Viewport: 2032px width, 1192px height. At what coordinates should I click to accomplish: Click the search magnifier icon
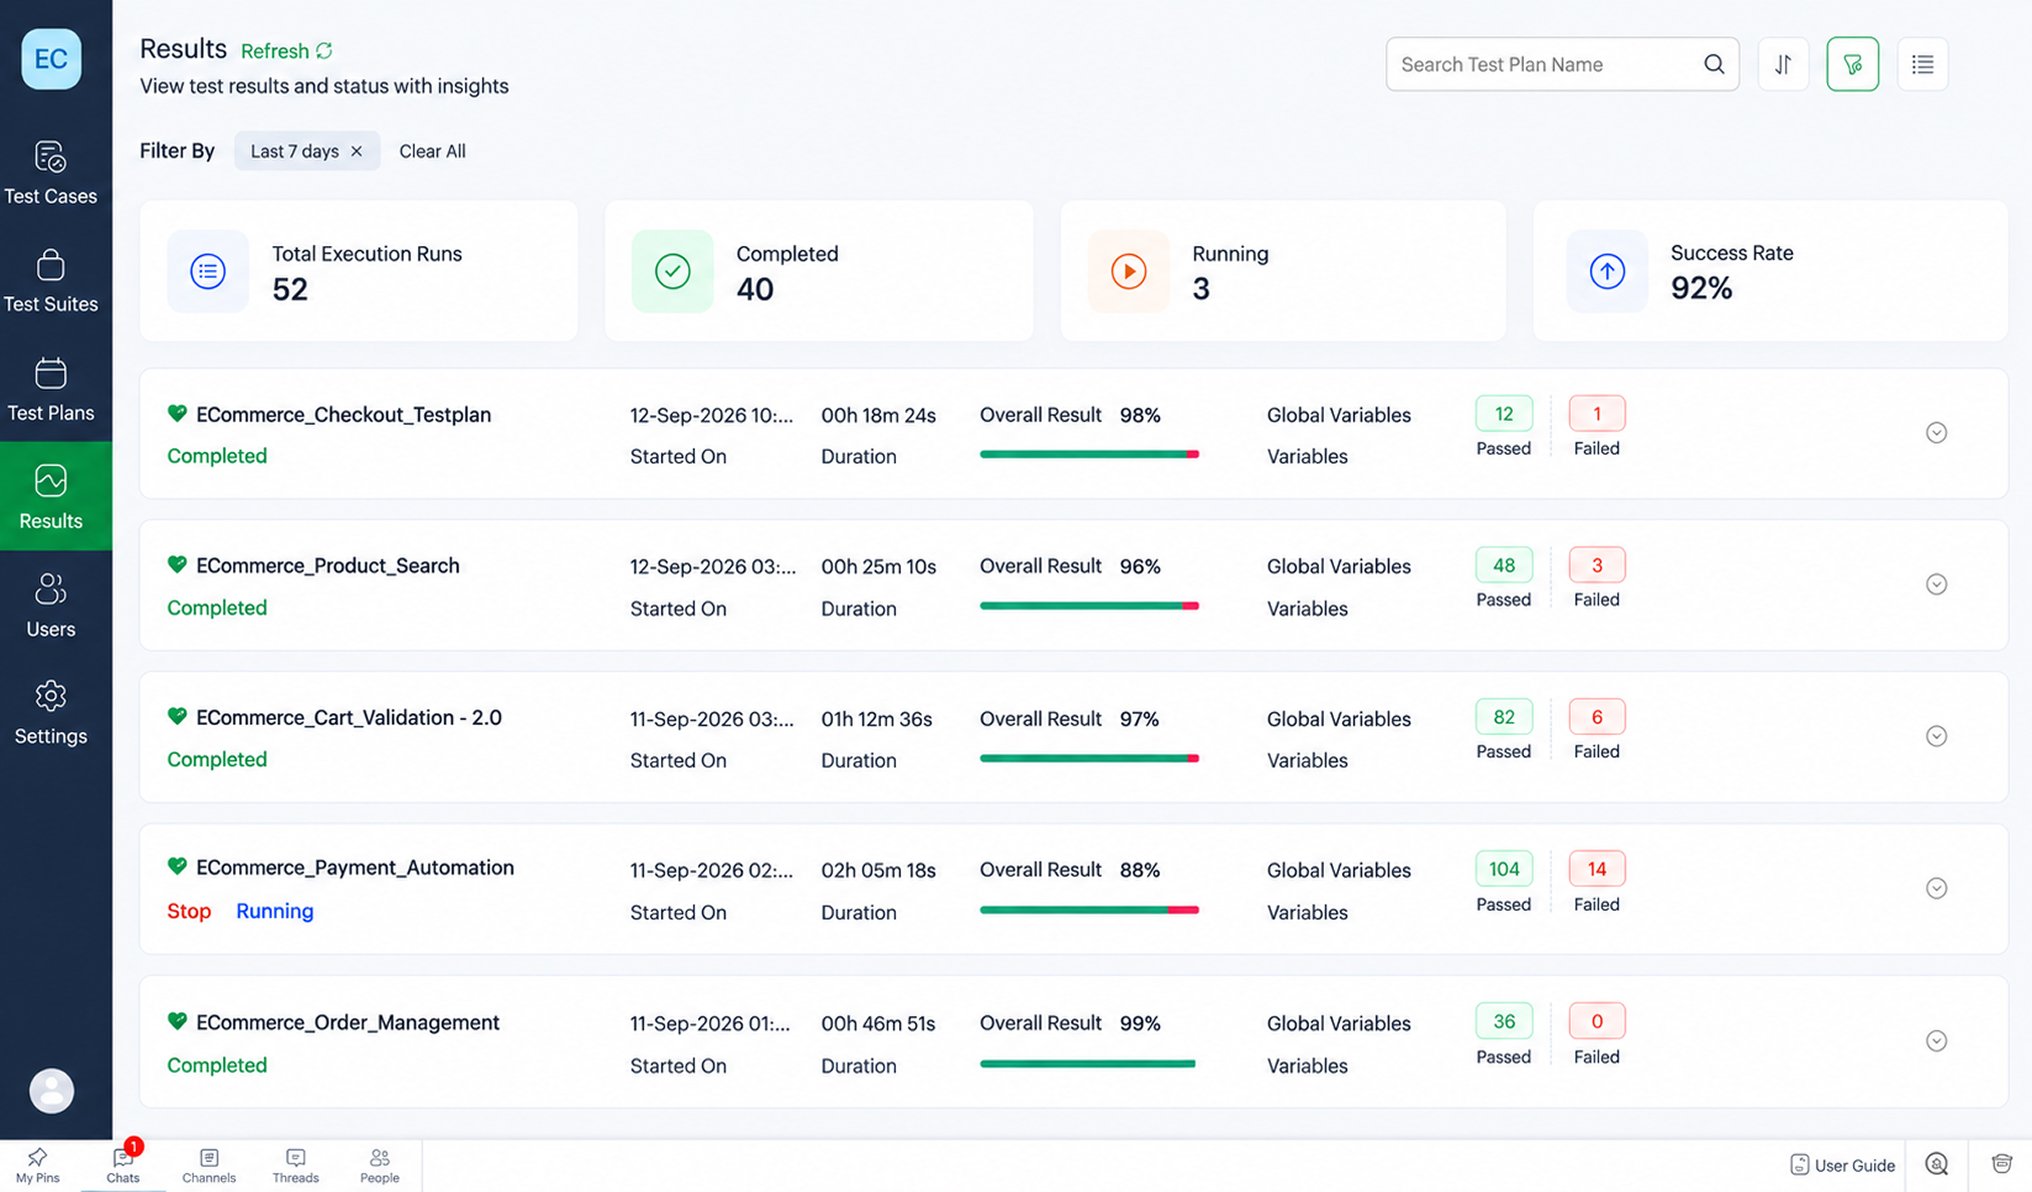1714,64
